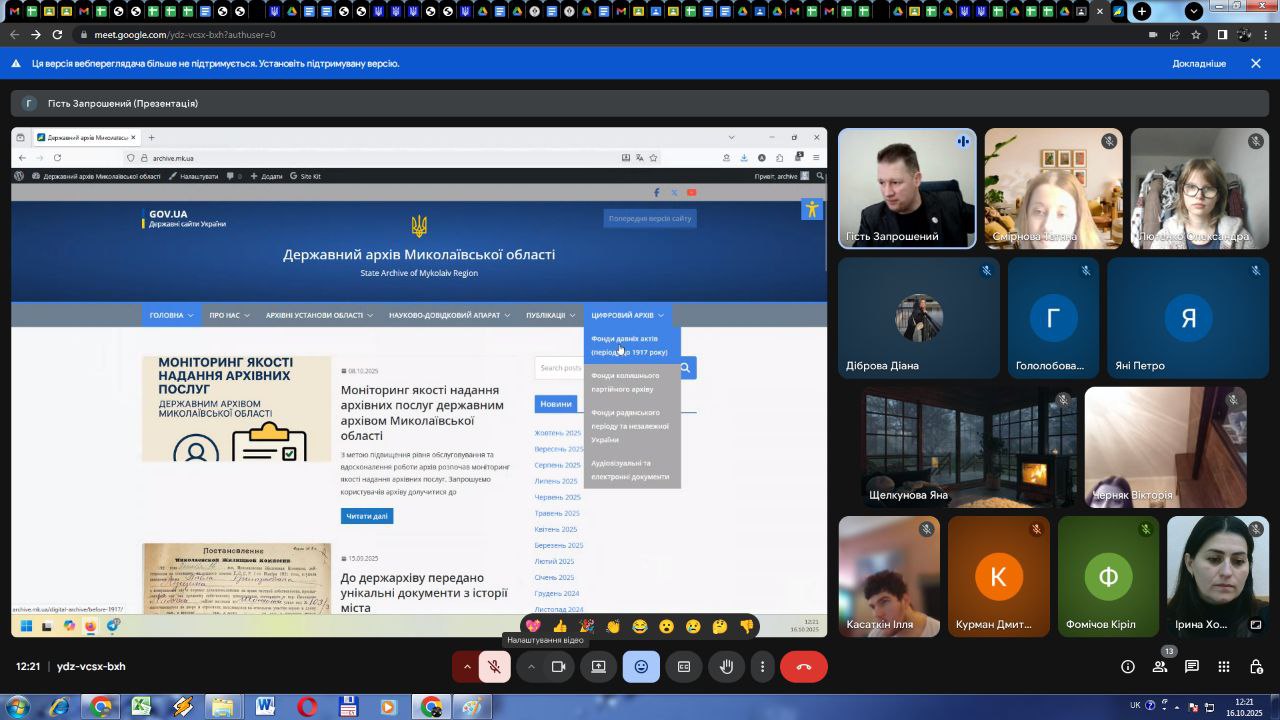
Task: Expand video settings arrow beside camera
Action: click(531, 667)
